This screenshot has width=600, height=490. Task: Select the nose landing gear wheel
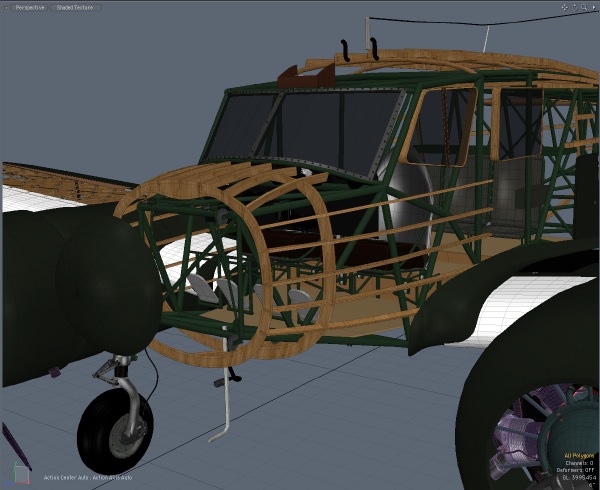point(114,430)
